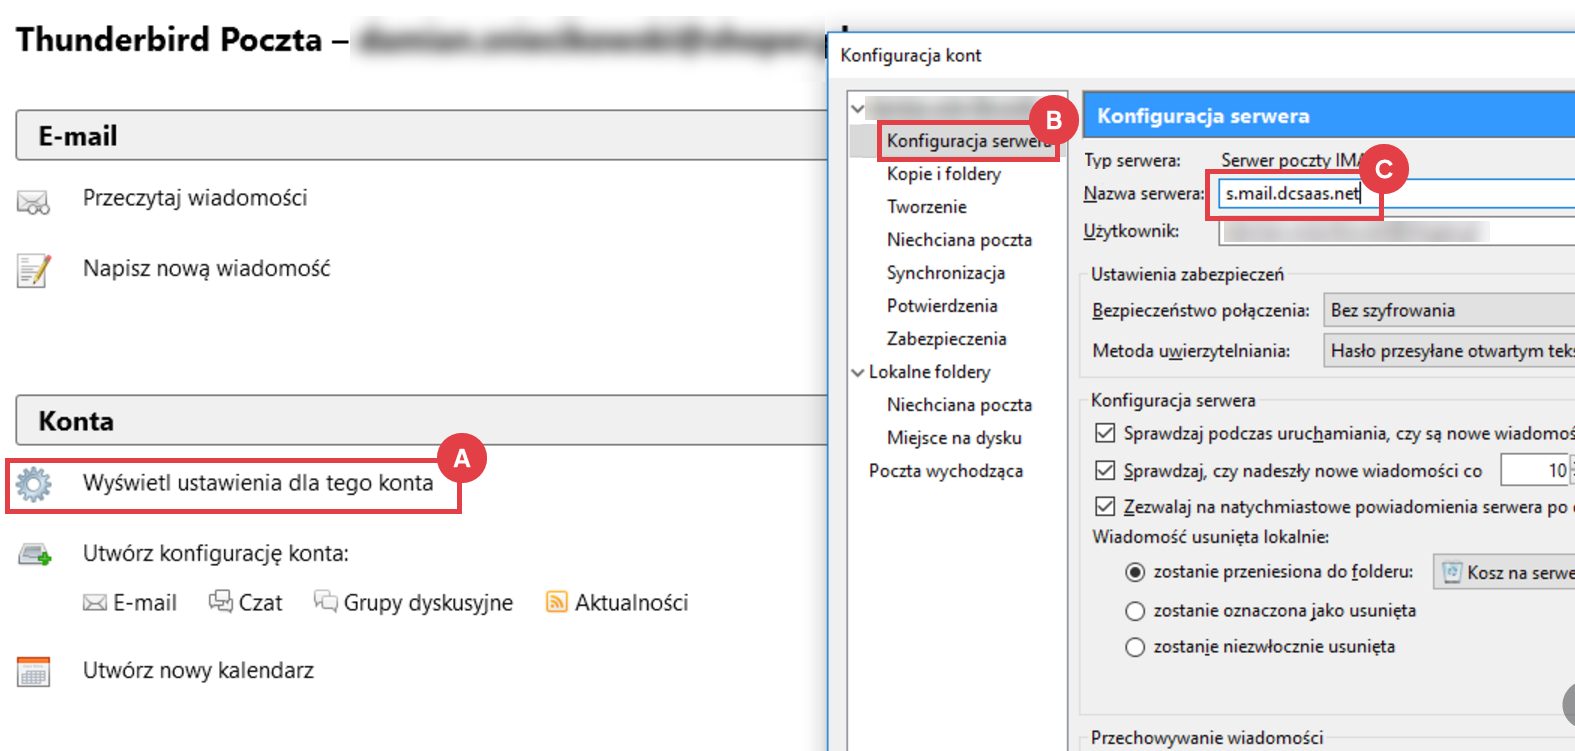1575x751 pixels.
Task: Select Tworzenie tree item
Action: tap(927, 207)
